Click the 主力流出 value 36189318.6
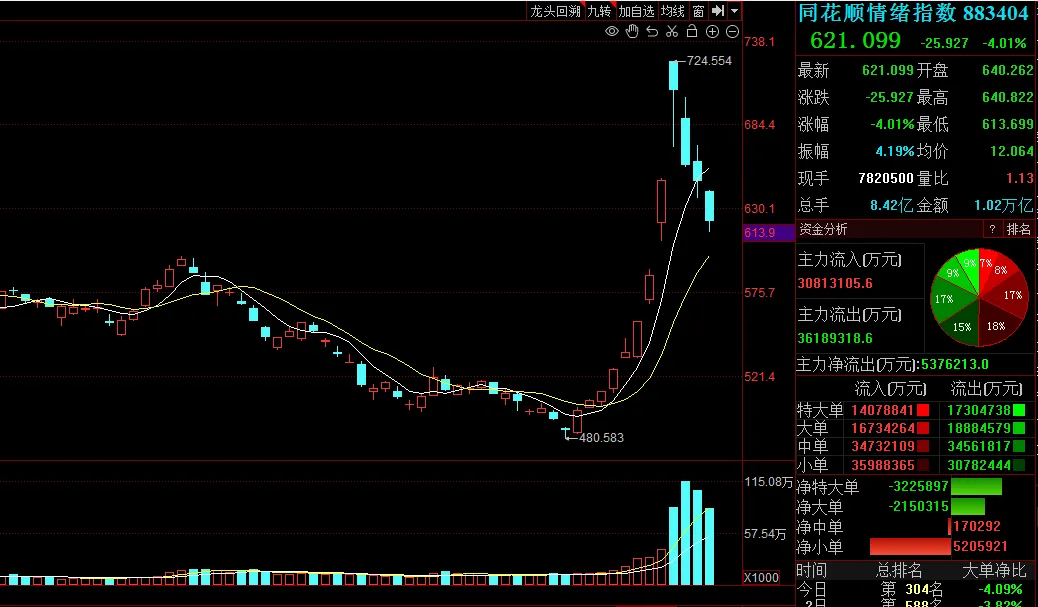 835,338
